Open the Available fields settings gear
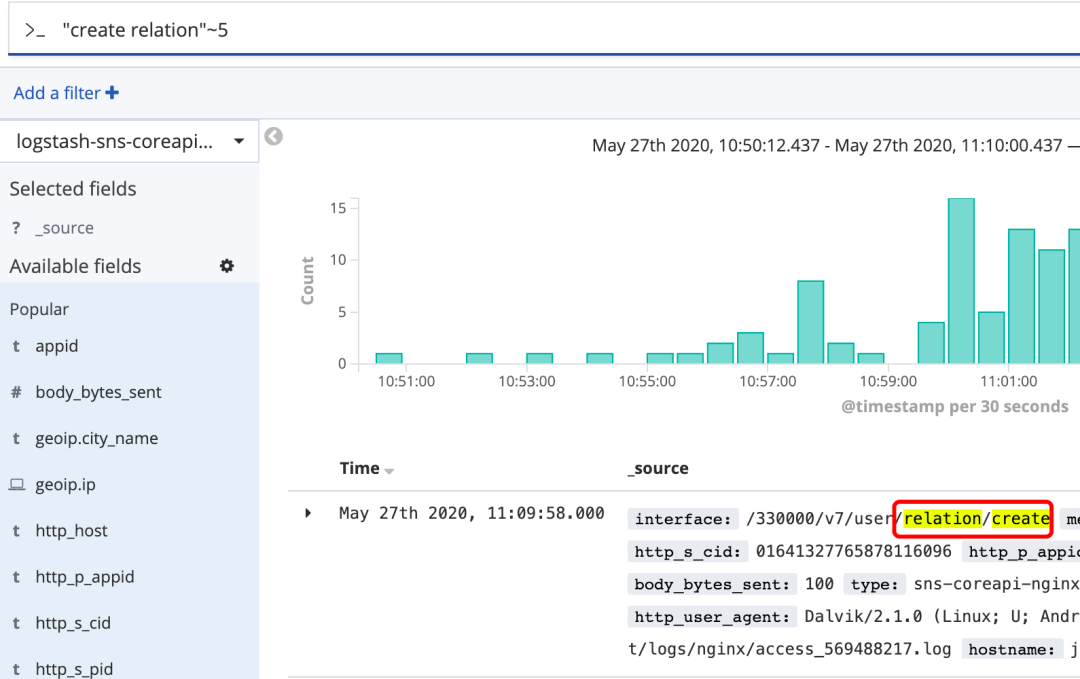1080x679 pixels. click(227, 266)
